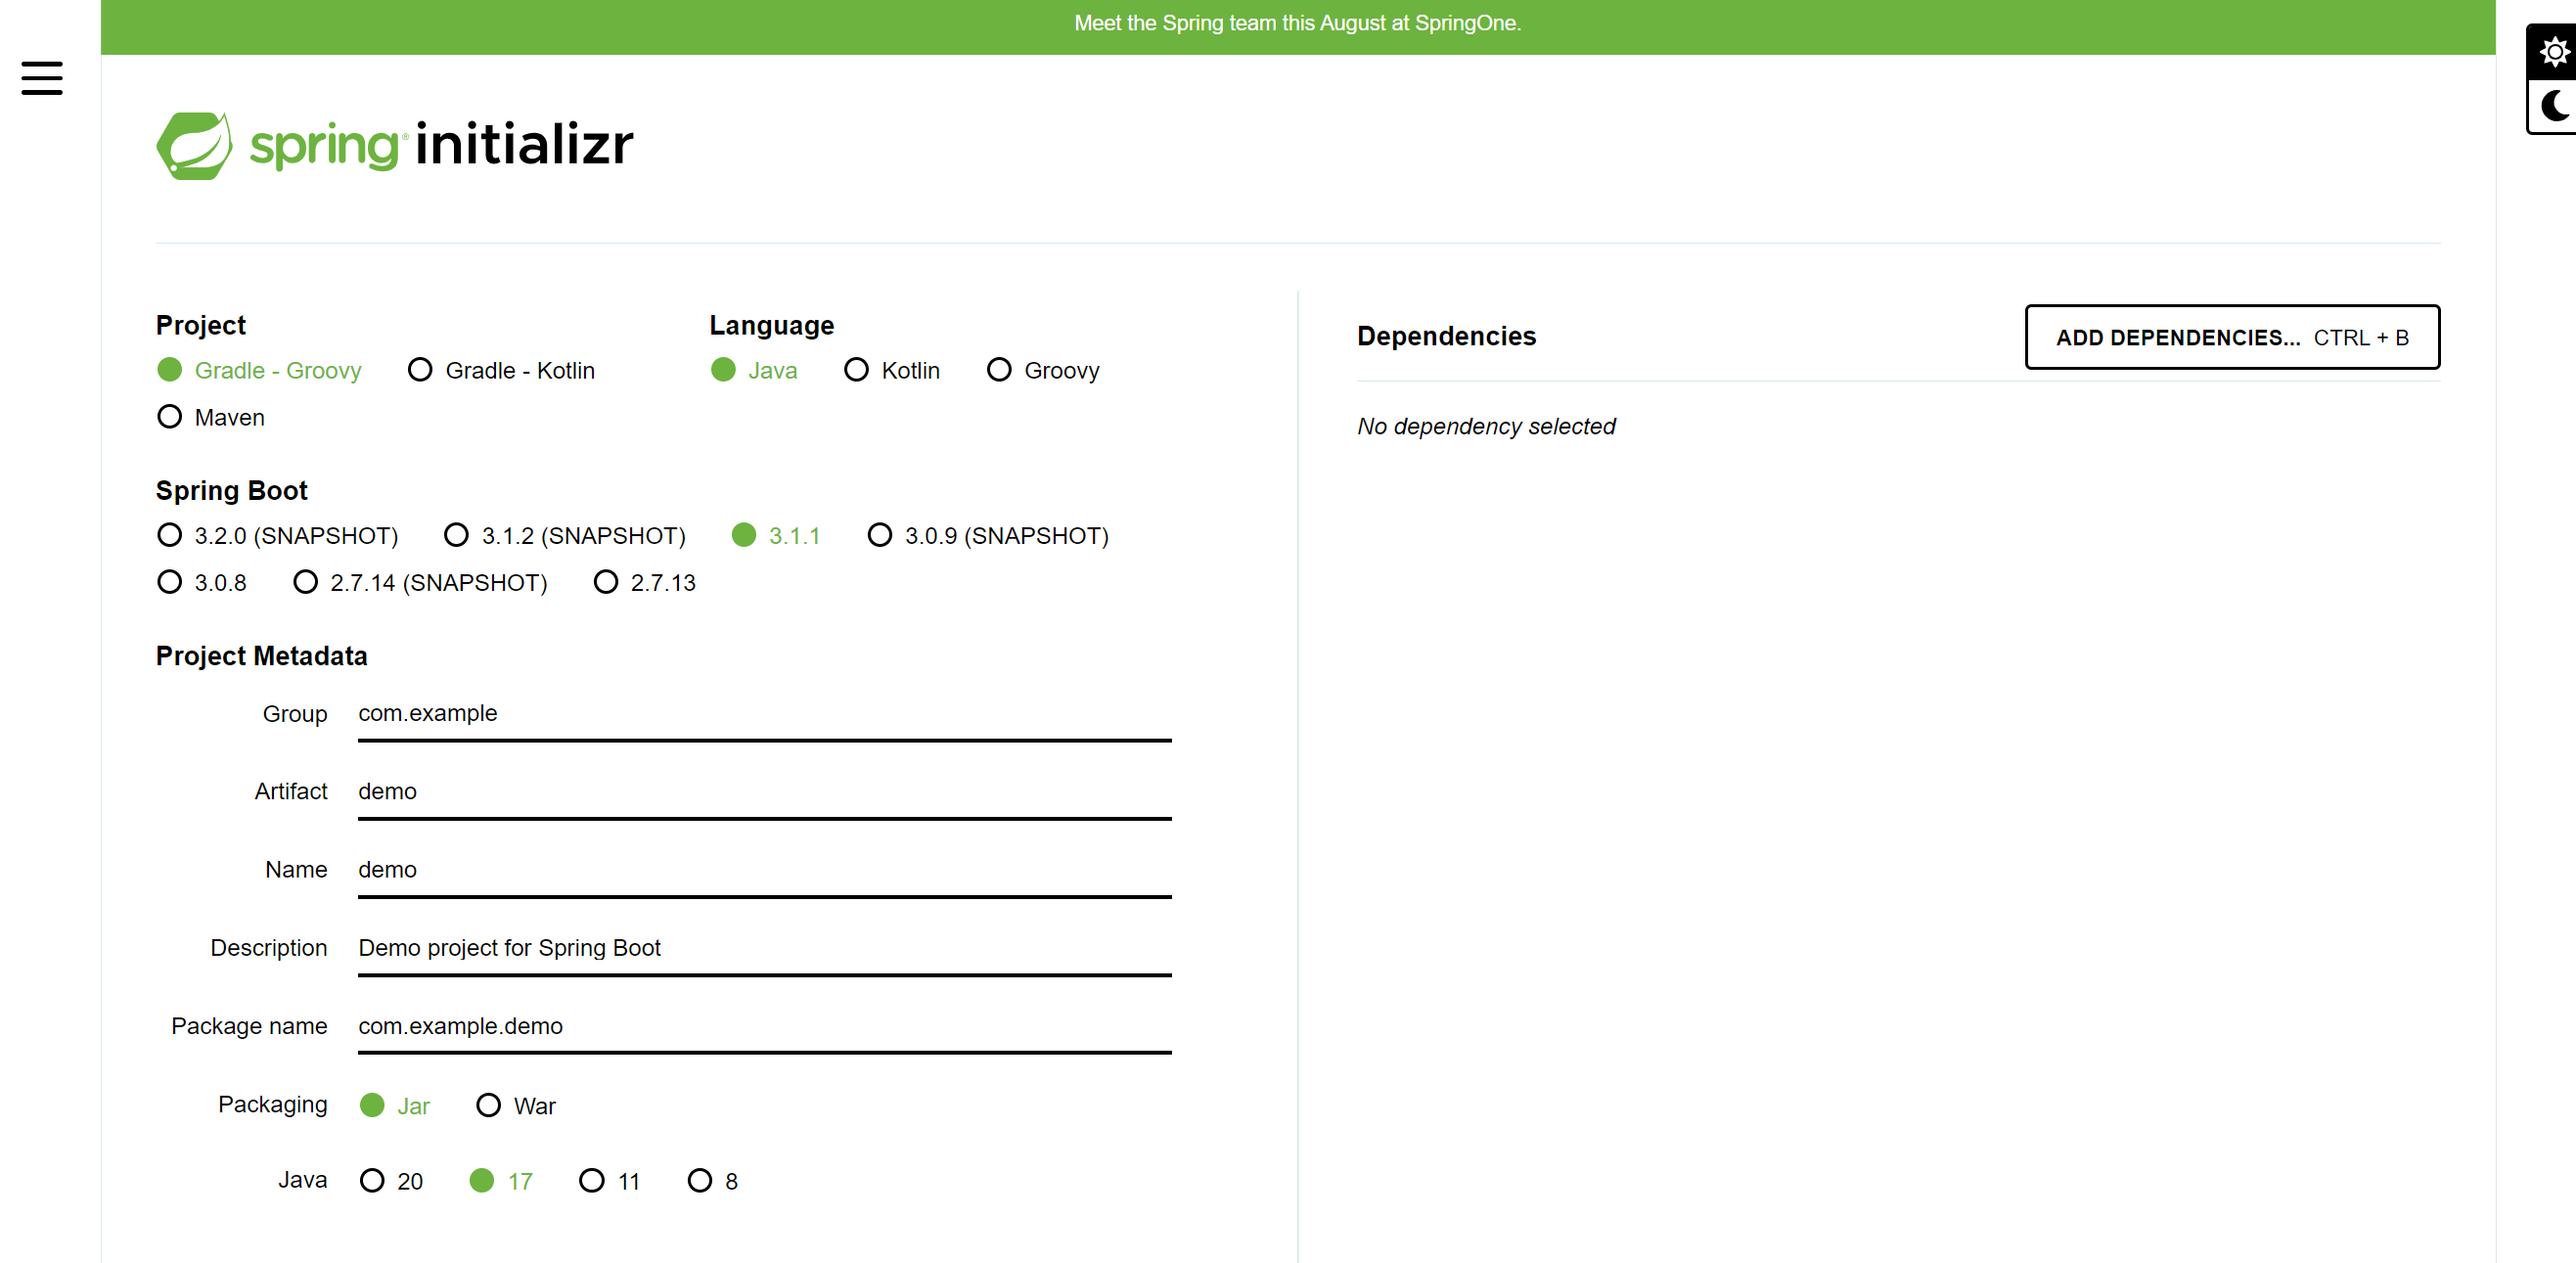Click the 'No dependency selected' text
The width and height of the screenshot is (2576, 1263).
1486,427
